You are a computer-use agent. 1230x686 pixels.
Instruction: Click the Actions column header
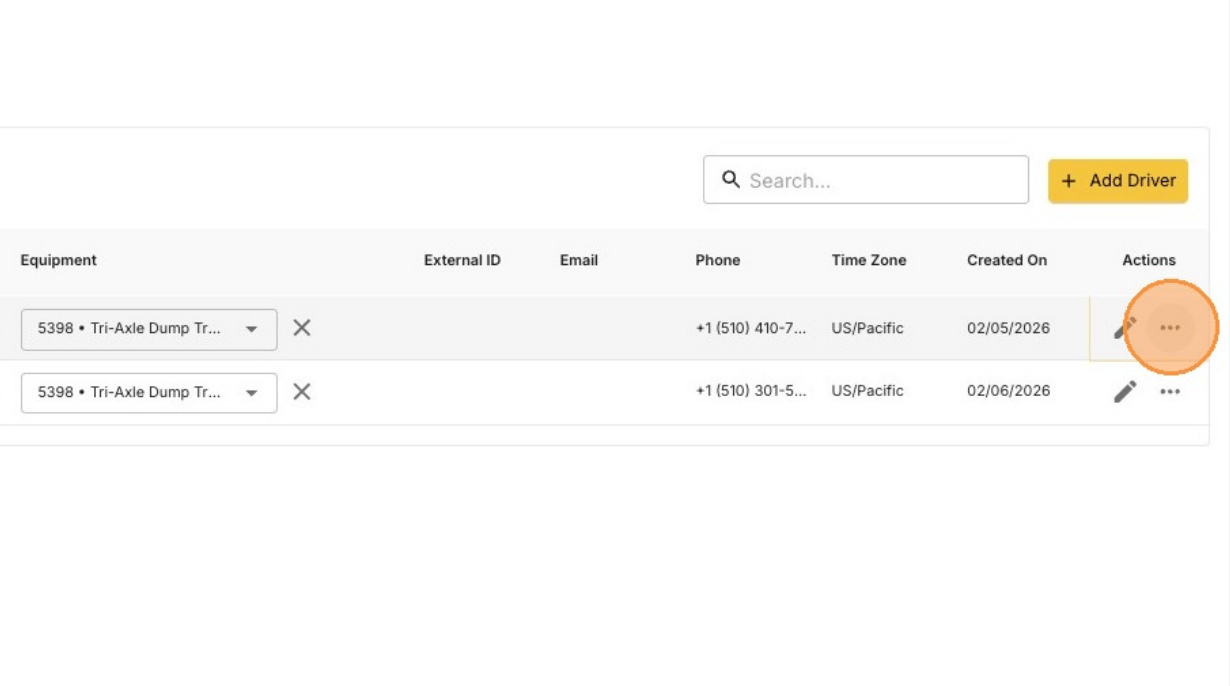click(x=1149, y=260)
